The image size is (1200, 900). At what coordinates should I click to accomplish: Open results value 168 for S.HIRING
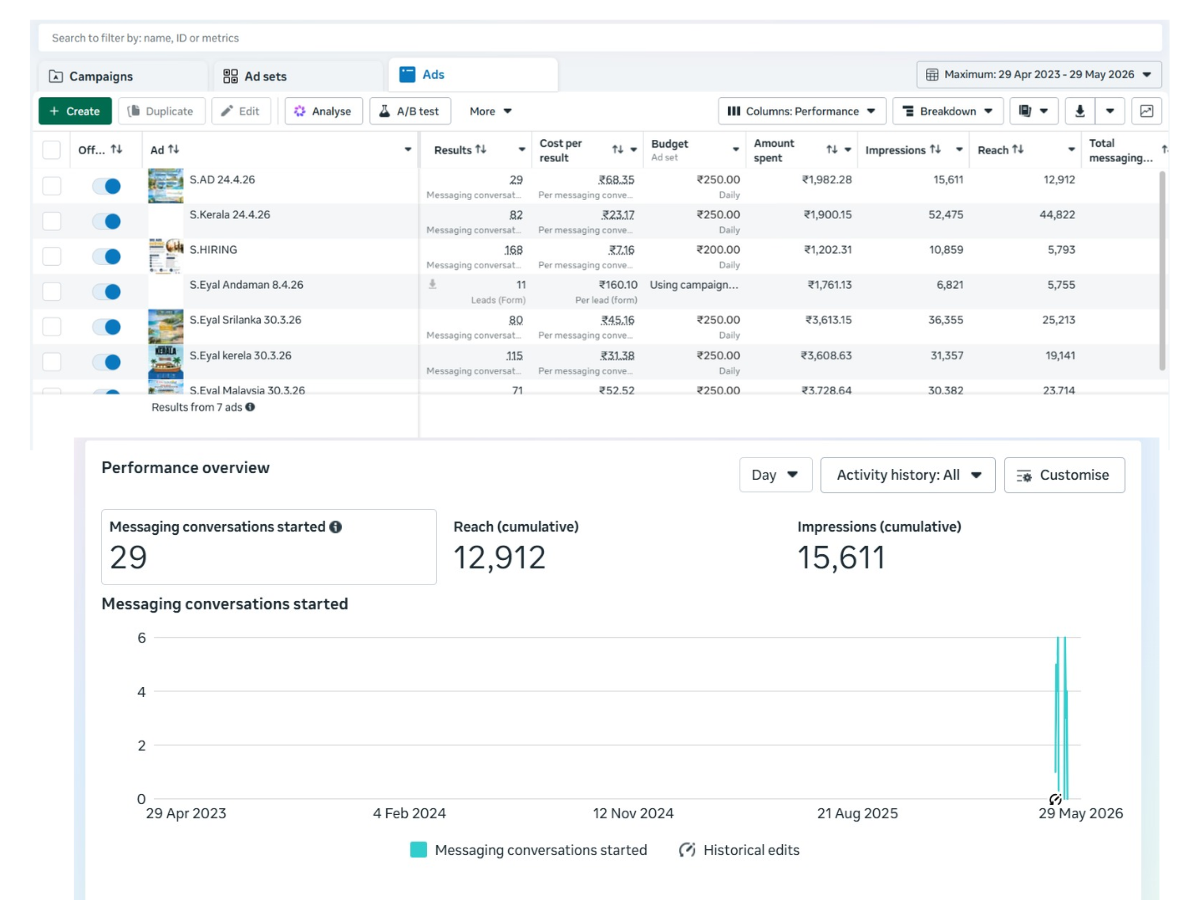pyautogui.click(x=514, y=250)
